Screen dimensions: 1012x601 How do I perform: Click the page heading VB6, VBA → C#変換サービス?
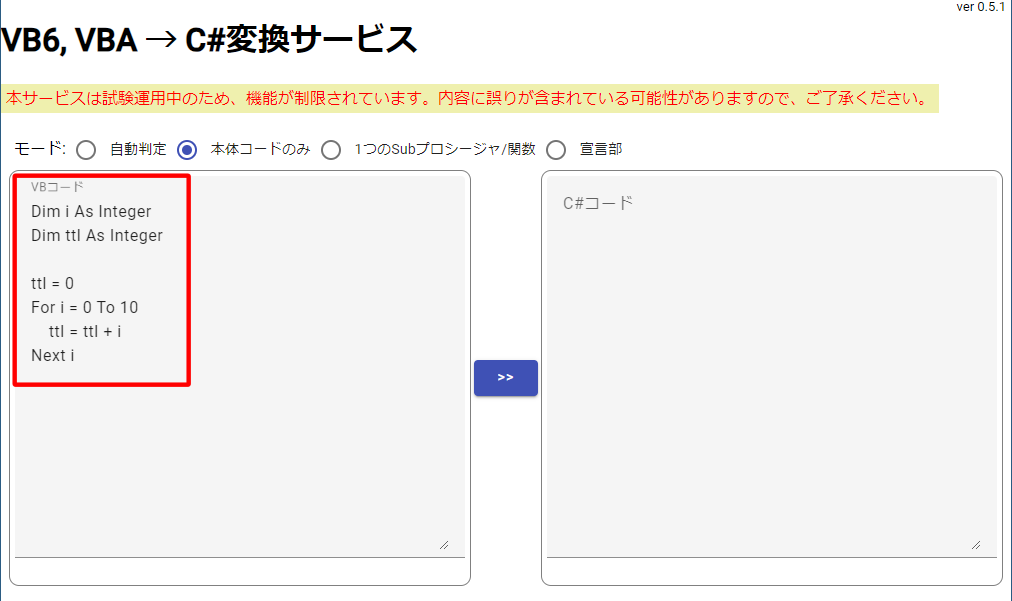tap(209, 40)
